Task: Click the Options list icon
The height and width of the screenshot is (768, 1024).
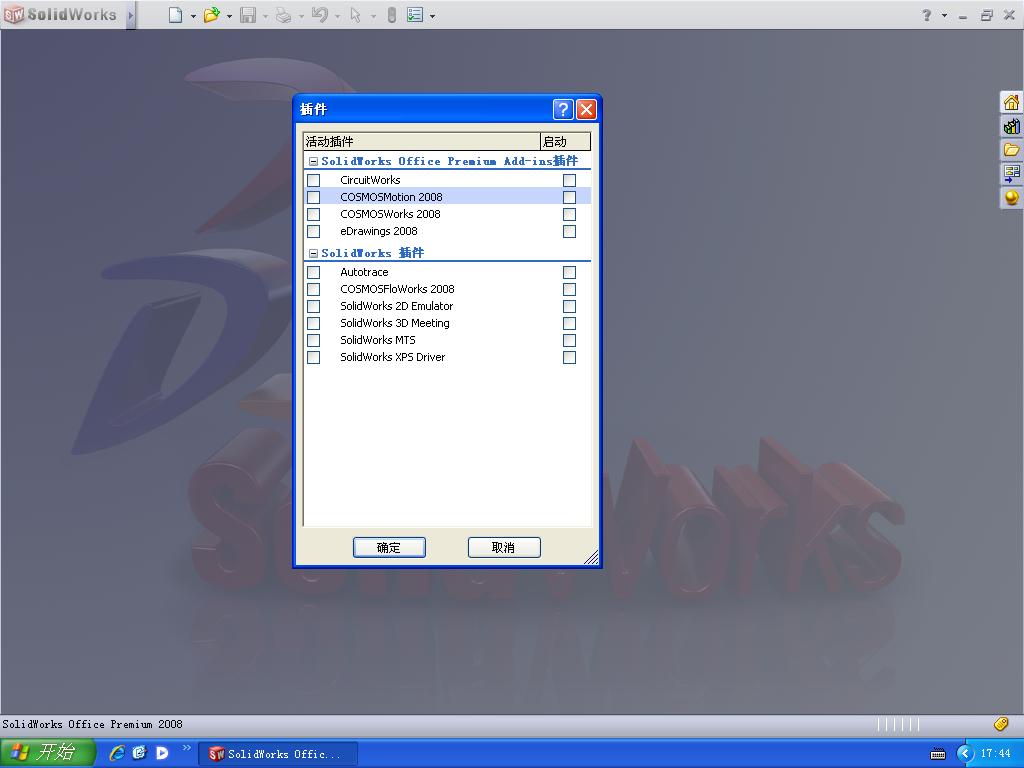Action: point(415,14)
